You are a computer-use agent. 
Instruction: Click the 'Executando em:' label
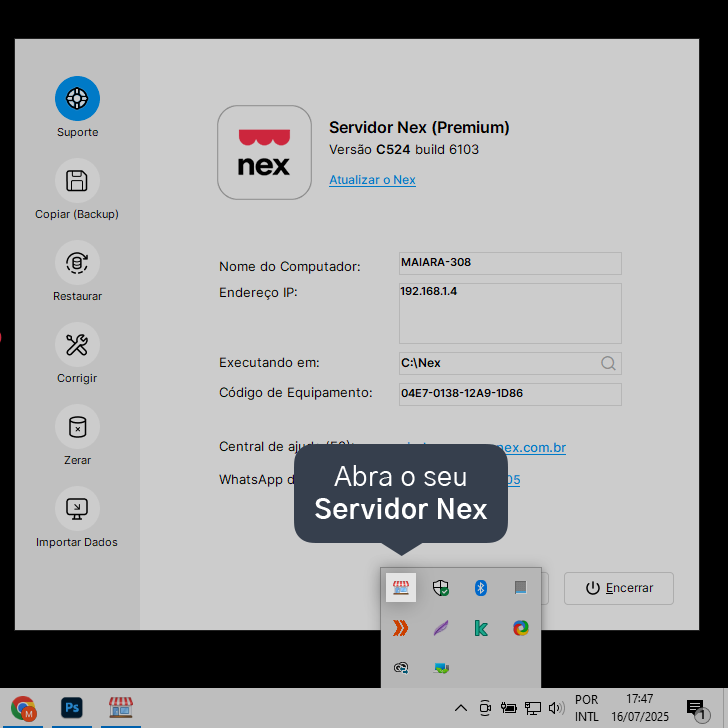269,363
